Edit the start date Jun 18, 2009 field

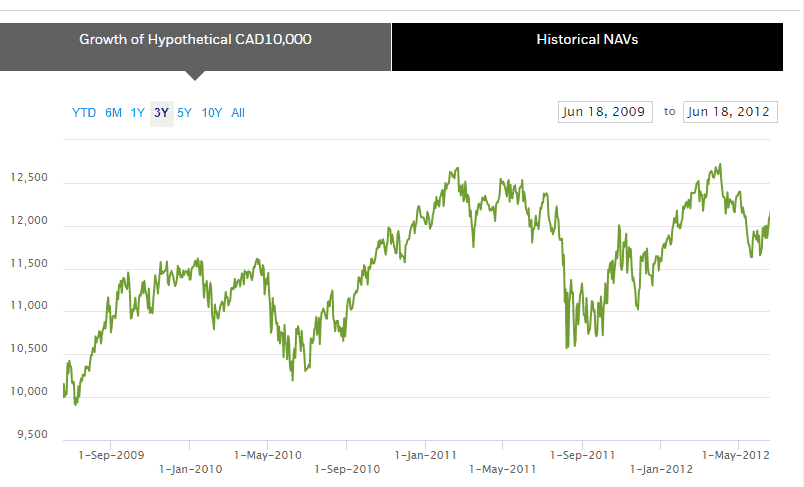click(x=605, y=111)
